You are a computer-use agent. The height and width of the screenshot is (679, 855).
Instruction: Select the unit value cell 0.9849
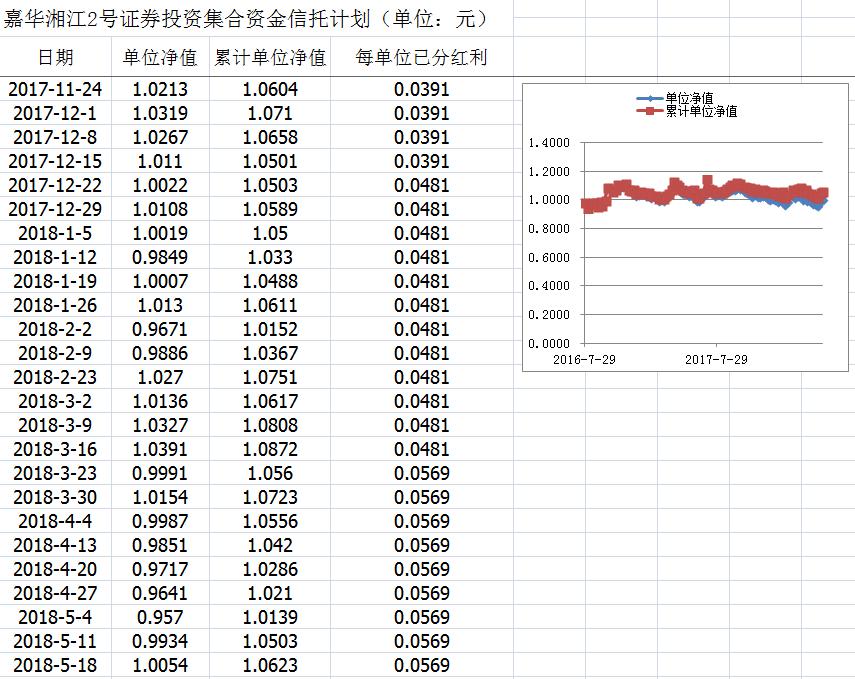(160, 257)
